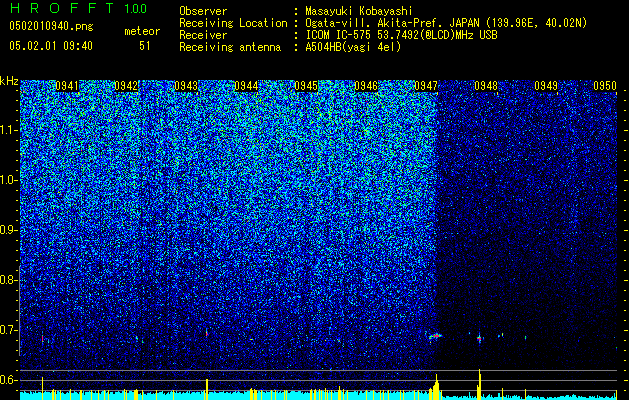Click the Receiving antenna label
Image resolution: width=629 pixels, height=400 pixels.
(x=230, y=47)
